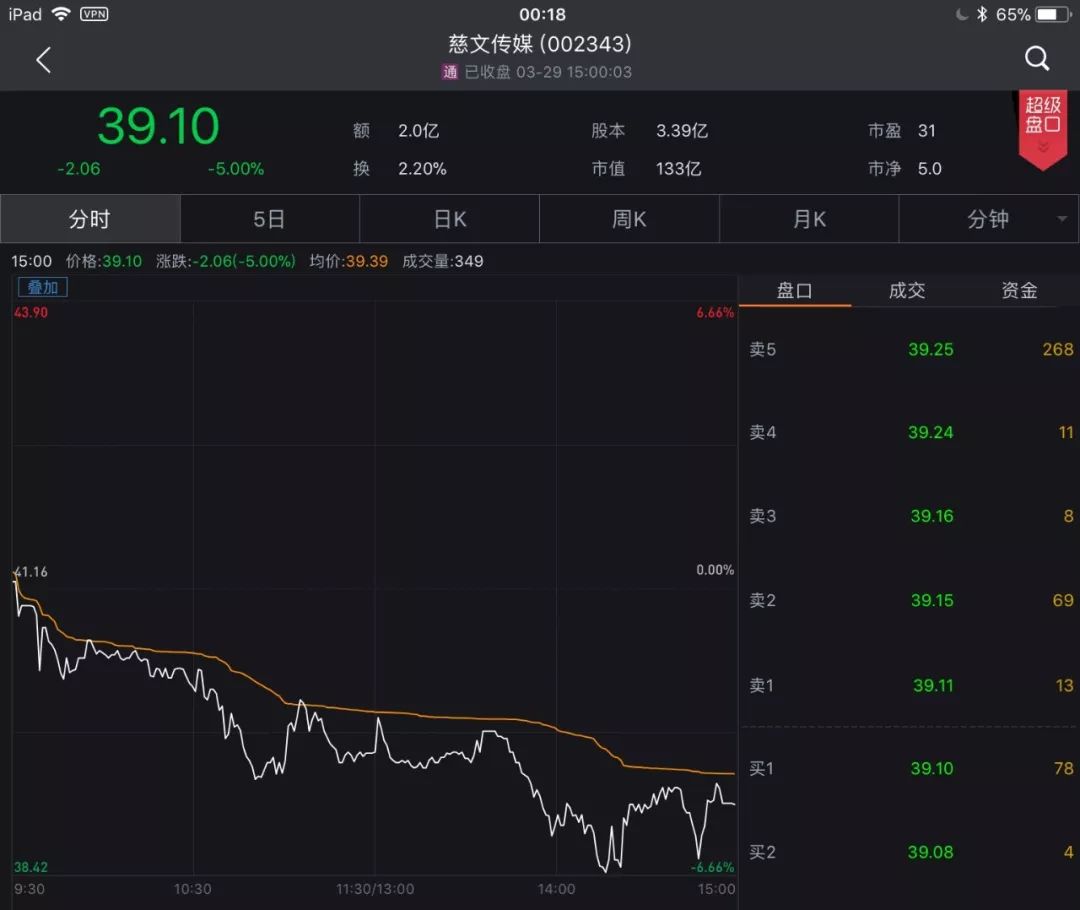The height and width of the screenshot is (910, 1080).
Task: Switch to the 分时 chart tab
Action: [x=90, y=219]
